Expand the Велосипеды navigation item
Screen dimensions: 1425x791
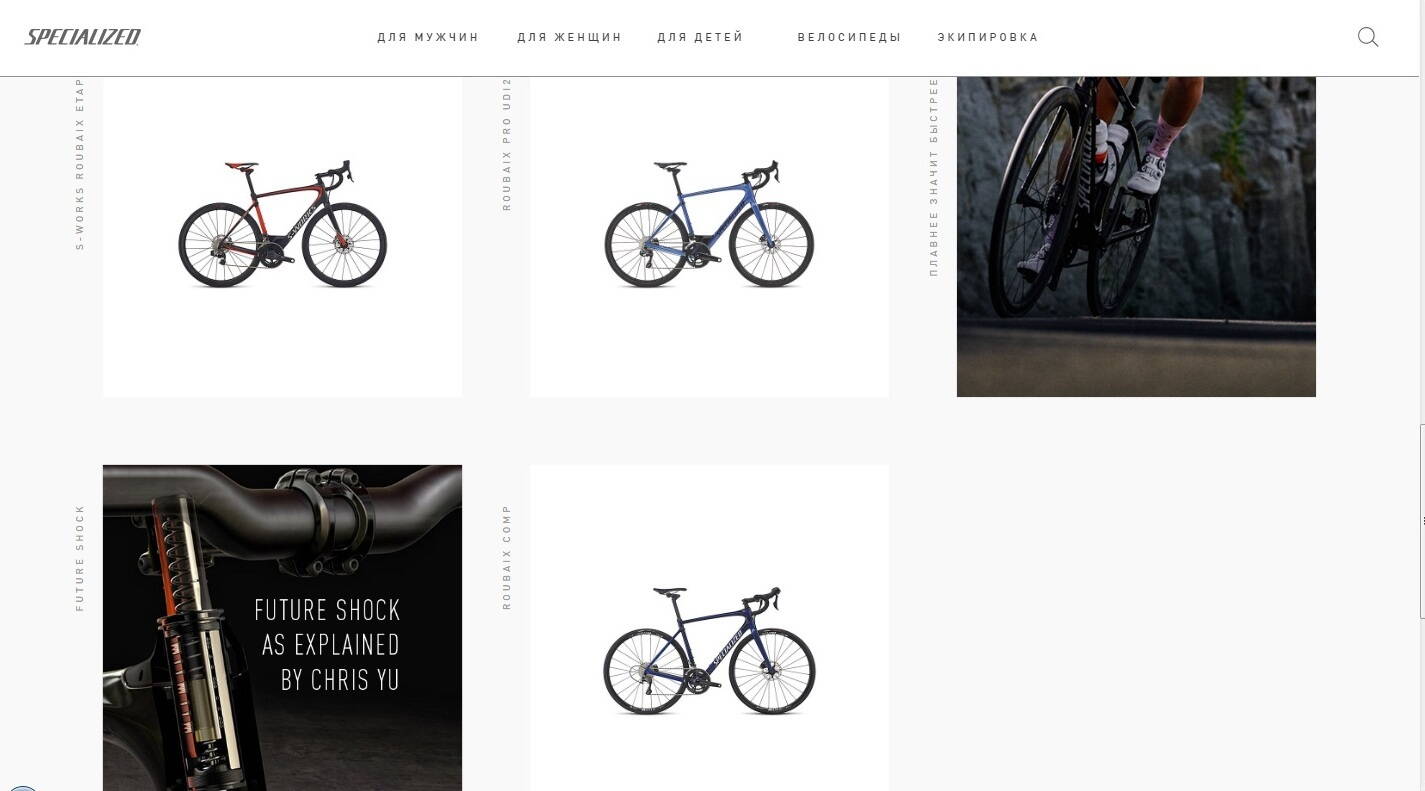pos(849,37)
